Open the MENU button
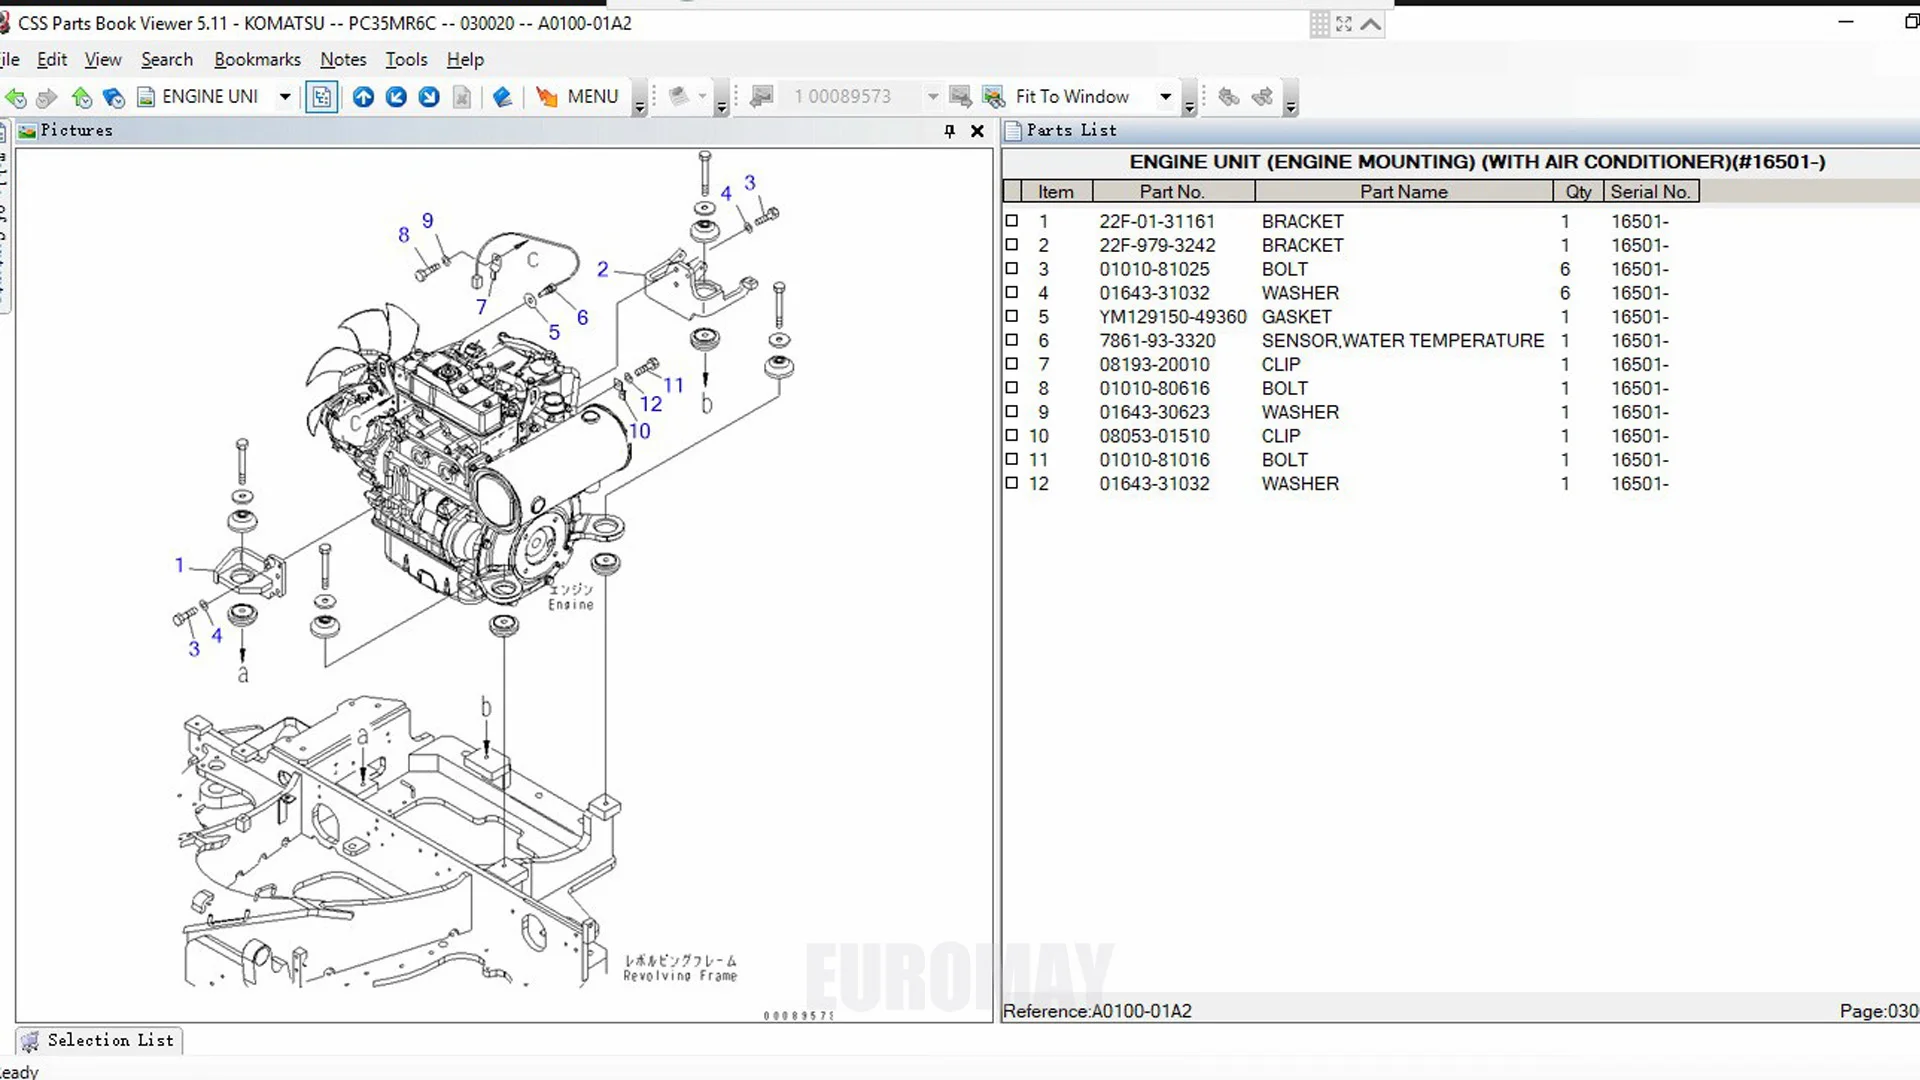The width and height of the screenshot is (1920, 1080). pyautogui.click(x=593, y=97)
